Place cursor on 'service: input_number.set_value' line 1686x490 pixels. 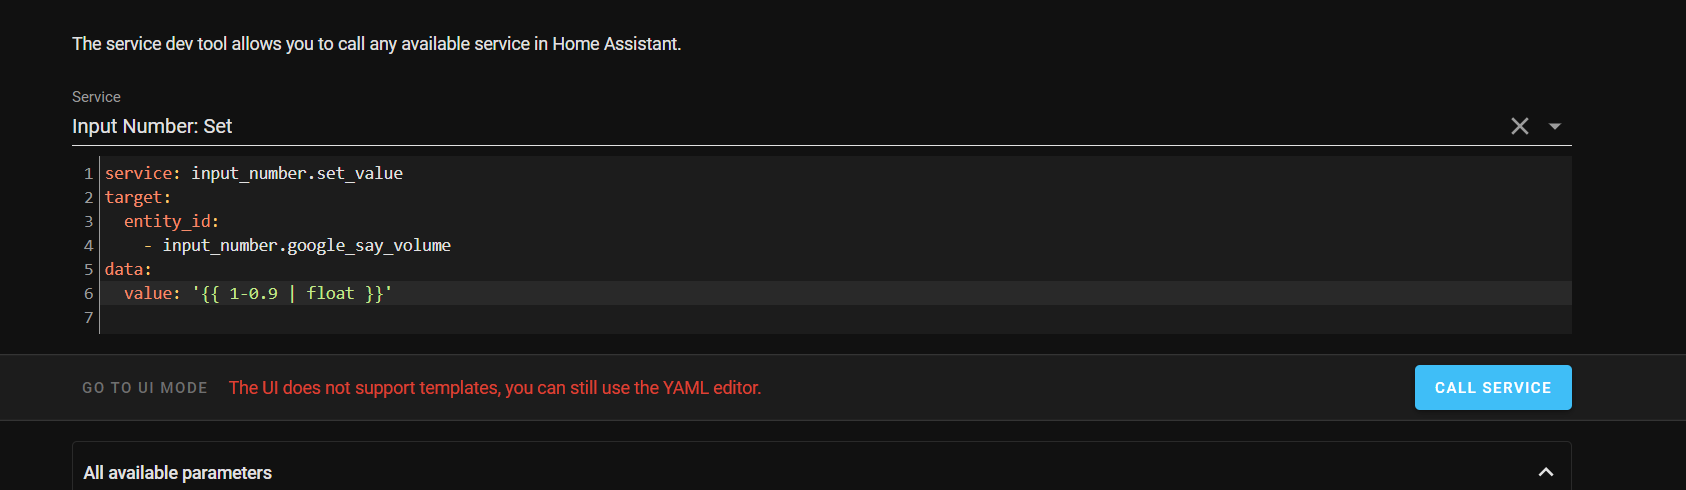pos(254,173)
